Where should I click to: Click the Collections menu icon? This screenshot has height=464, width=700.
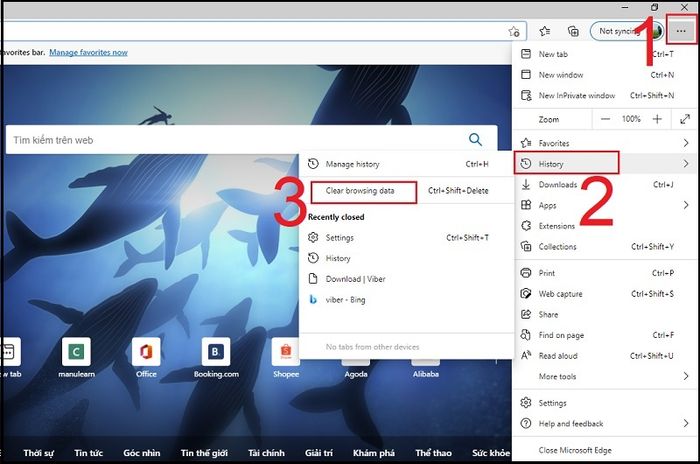tap(526, 246)
